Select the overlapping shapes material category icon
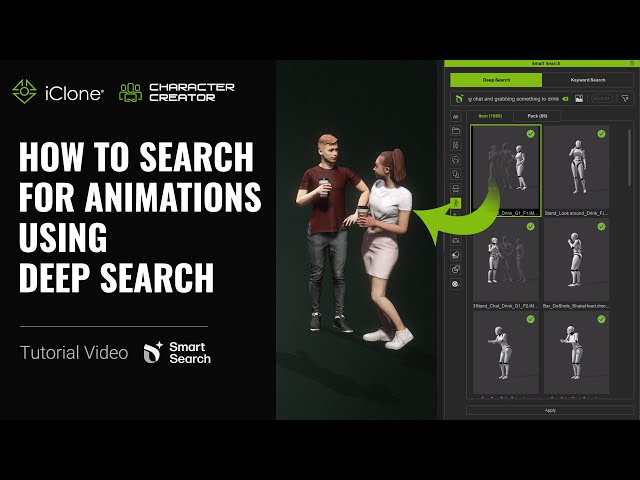 pyautogui.click(x=456, y=269)
